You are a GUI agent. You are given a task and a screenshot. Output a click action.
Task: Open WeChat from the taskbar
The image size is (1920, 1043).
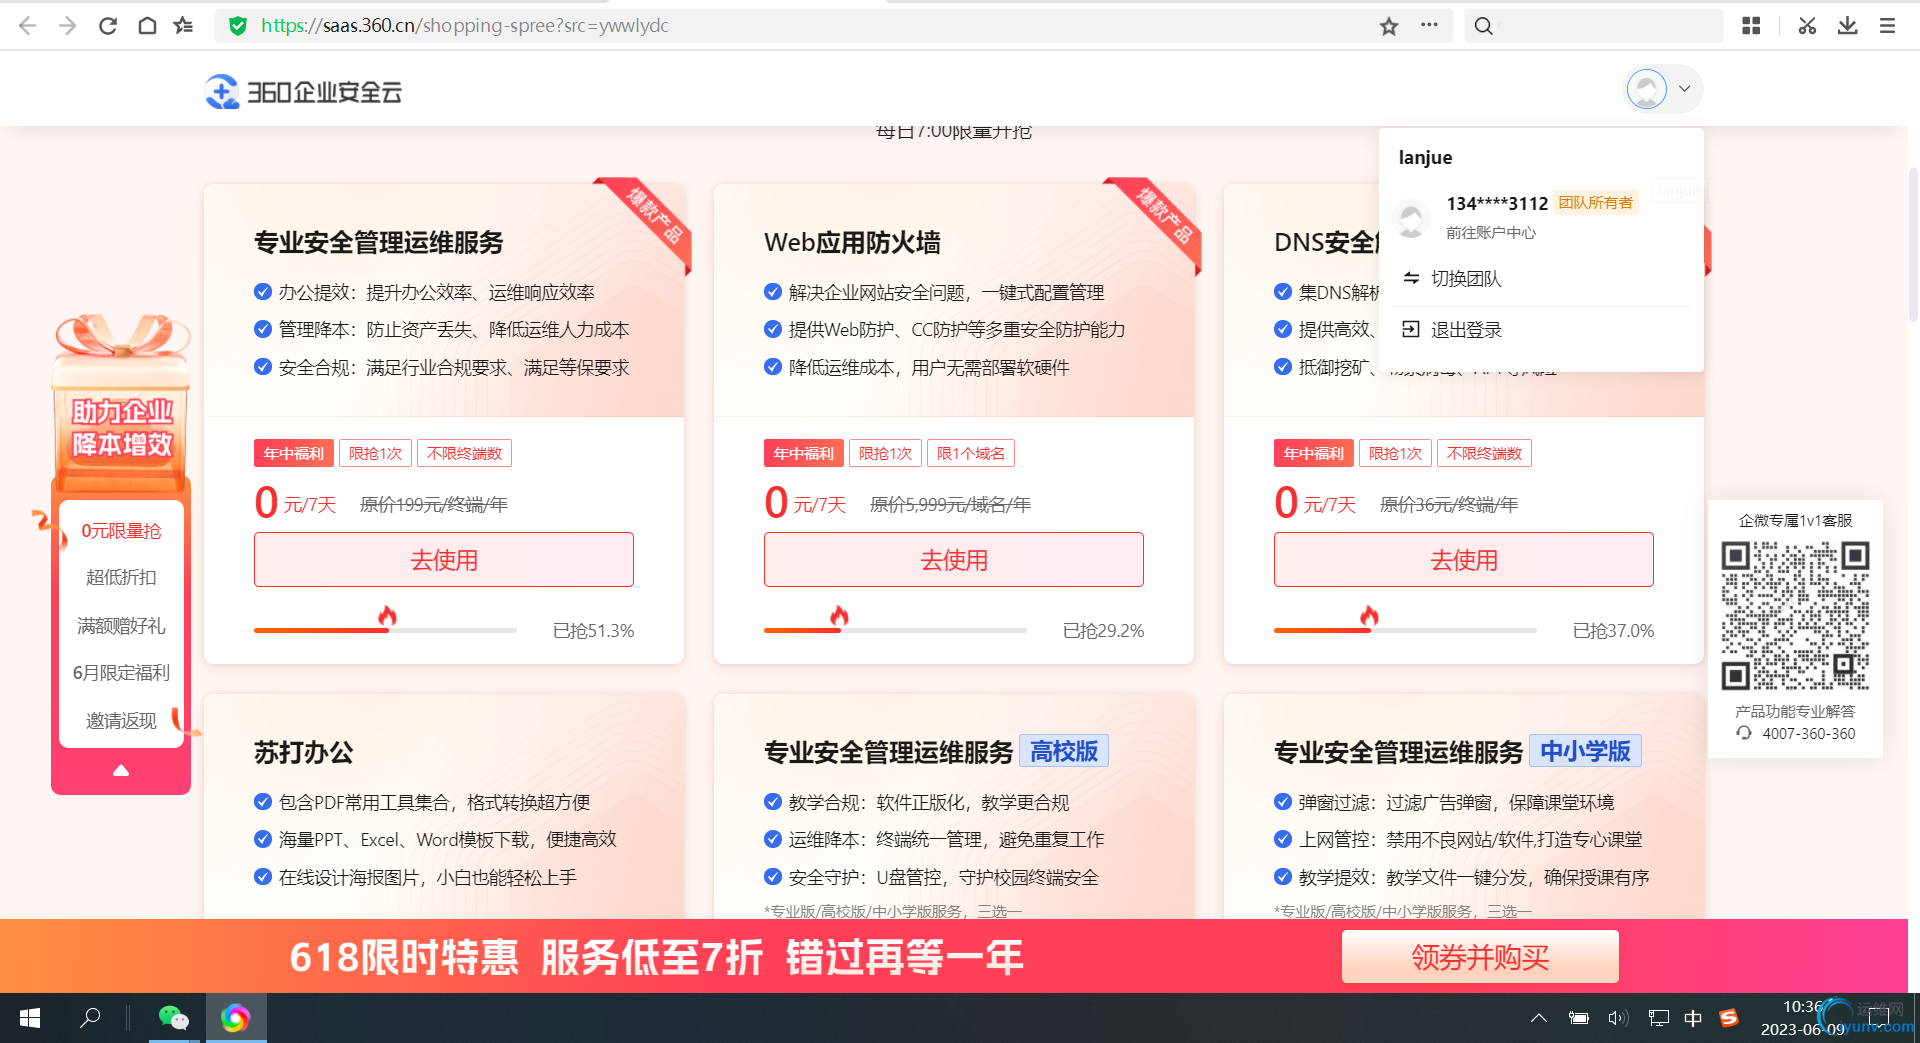pos(174,1018)
